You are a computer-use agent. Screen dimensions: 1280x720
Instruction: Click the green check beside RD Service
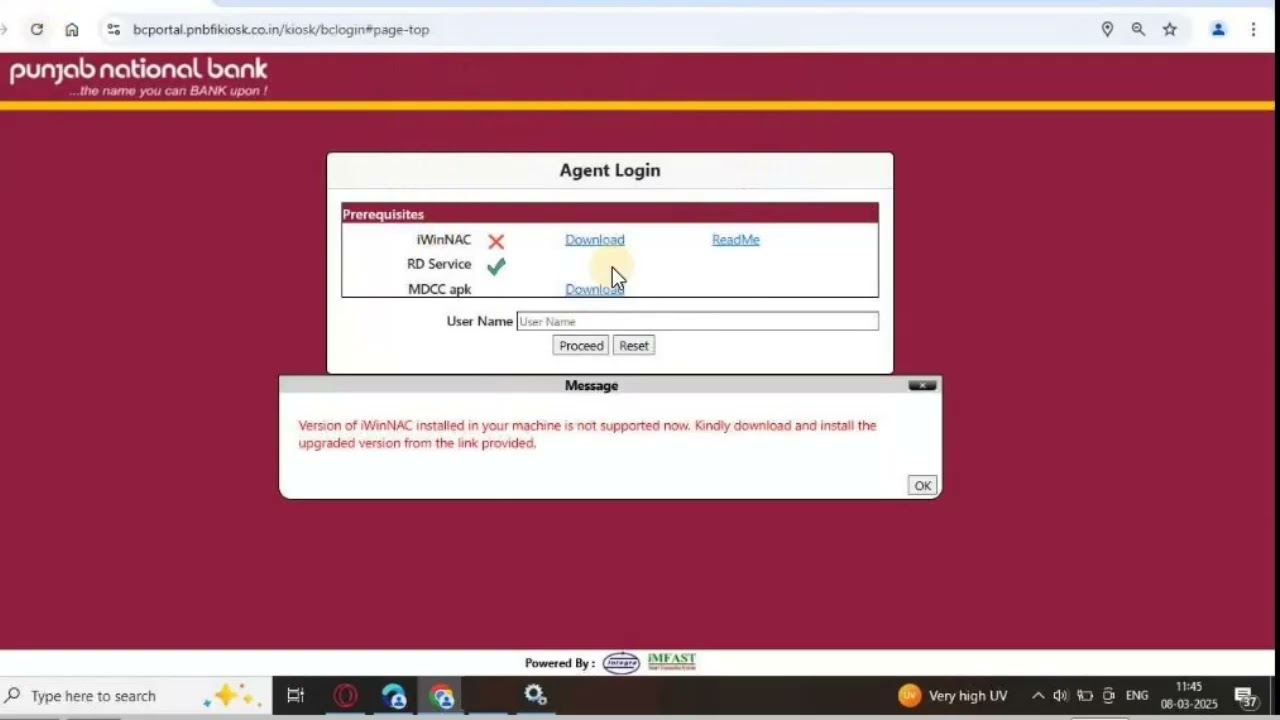[496, 266]
